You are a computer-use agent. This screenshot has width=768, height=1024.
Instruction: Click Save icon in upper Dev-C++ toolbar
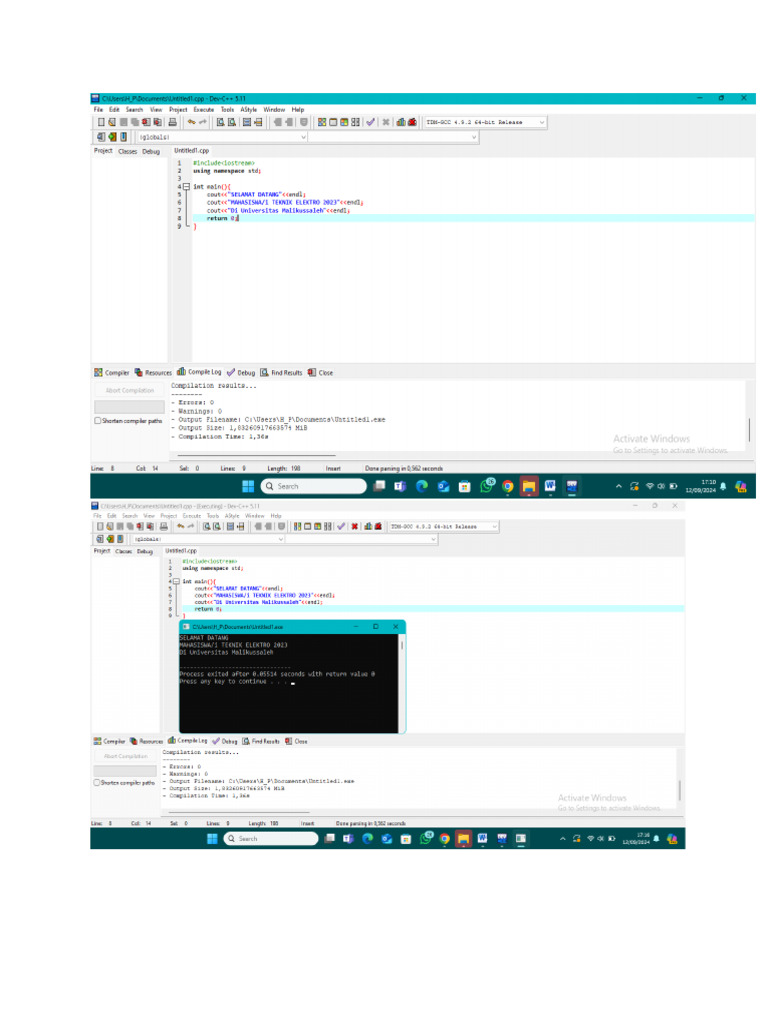coord(123,122)
